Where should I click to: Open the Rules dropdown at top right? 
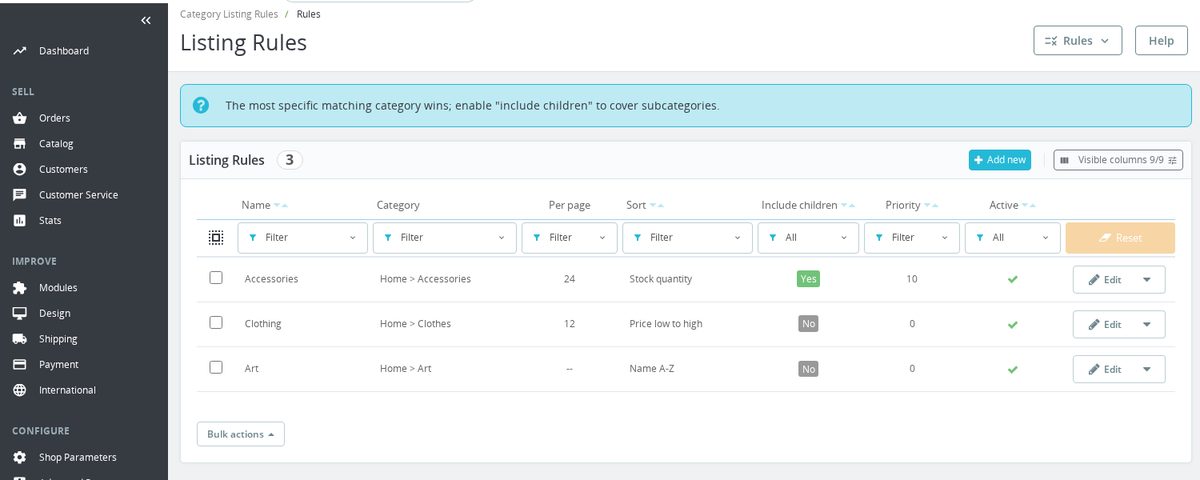coord(1078,41)
